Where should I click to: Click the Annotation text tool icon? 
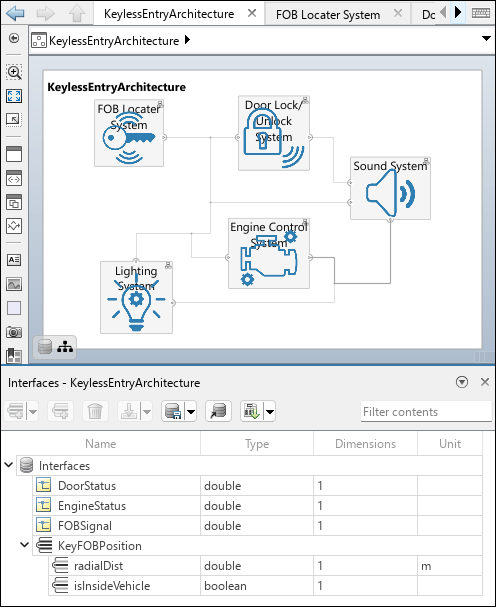click(14, 260)
